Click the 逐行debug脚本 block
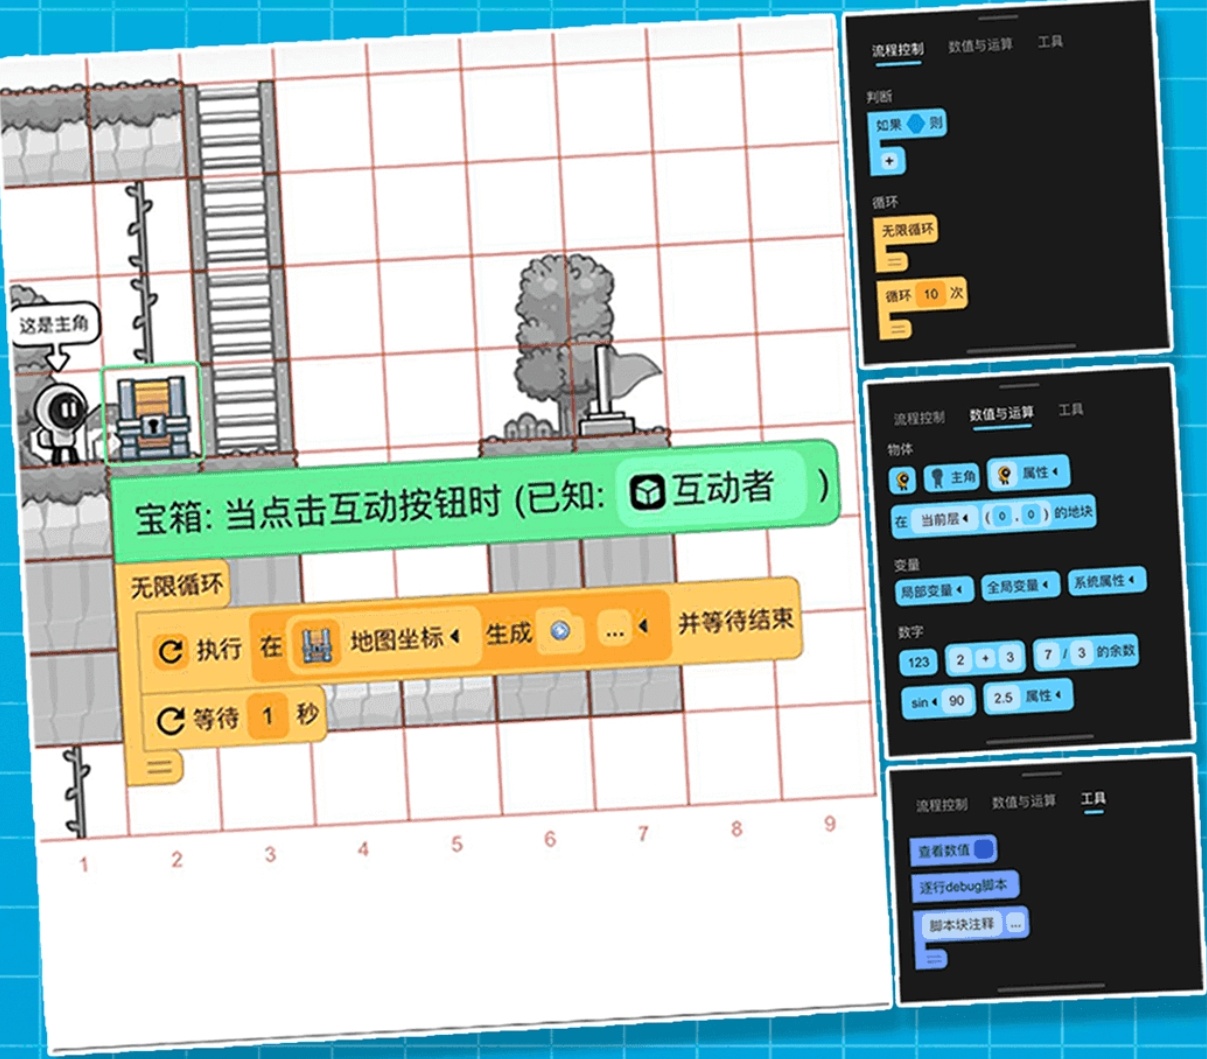The height and width of the screenshot is (1059, 1207). point(963,886)
